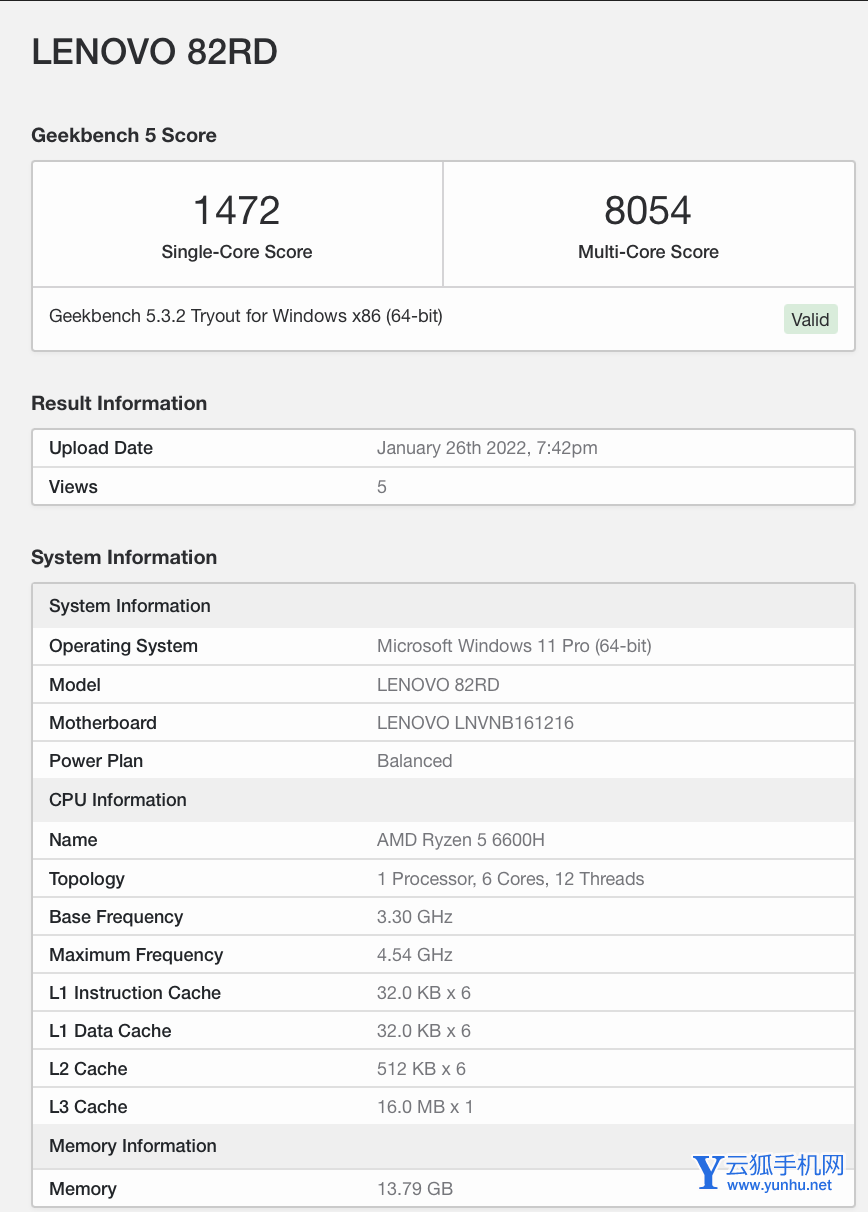The image size is (868, 1212).
Task: Click the Result Information heading
Action: click(x=119, y=403)
